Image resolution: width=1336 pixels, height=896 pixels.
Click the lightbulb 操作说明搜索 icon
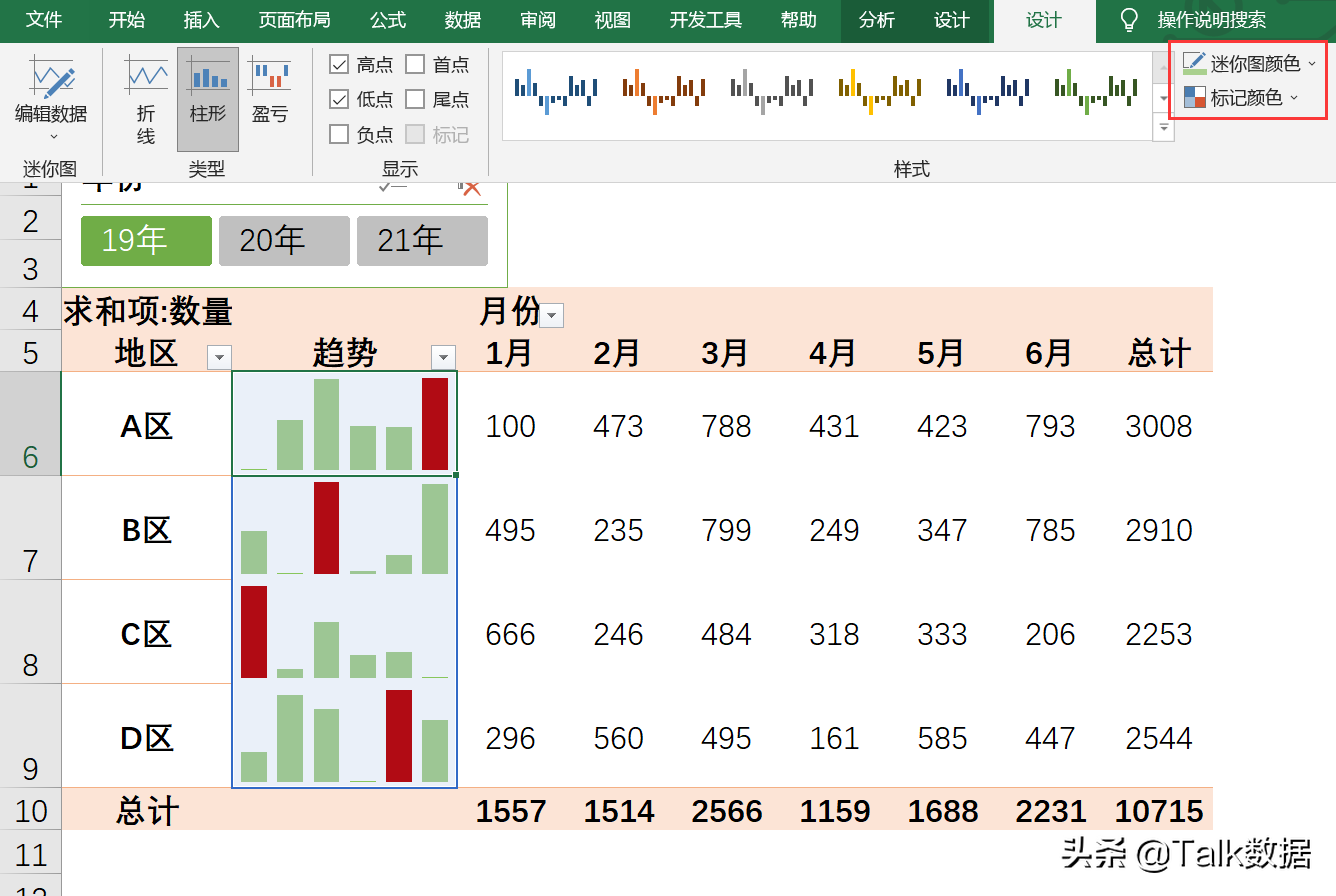tap(1129, 19)
